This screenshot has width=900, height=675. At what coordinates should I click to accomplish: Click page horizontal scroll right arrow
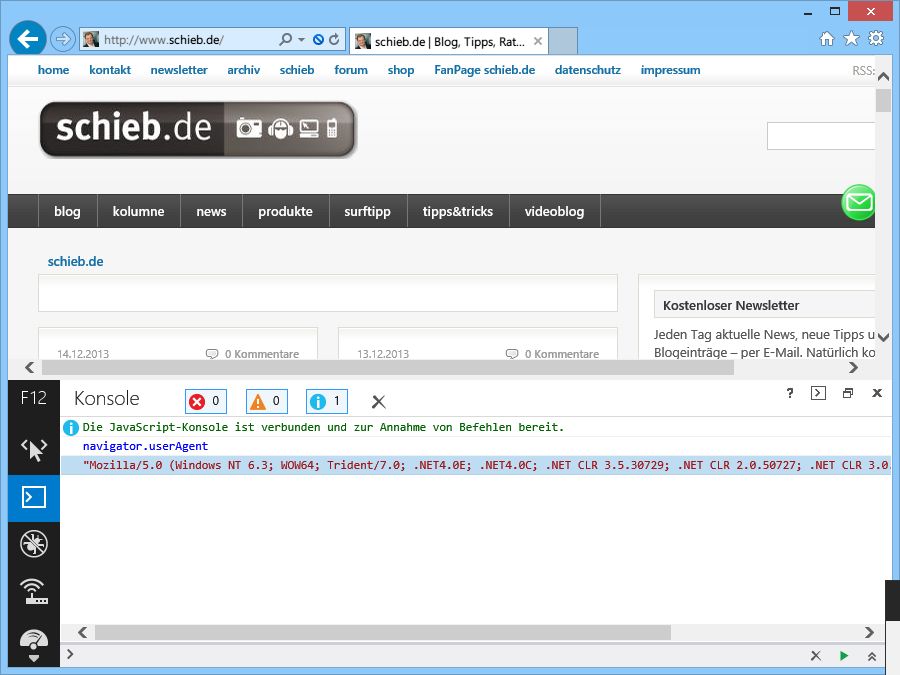point(854,367)
